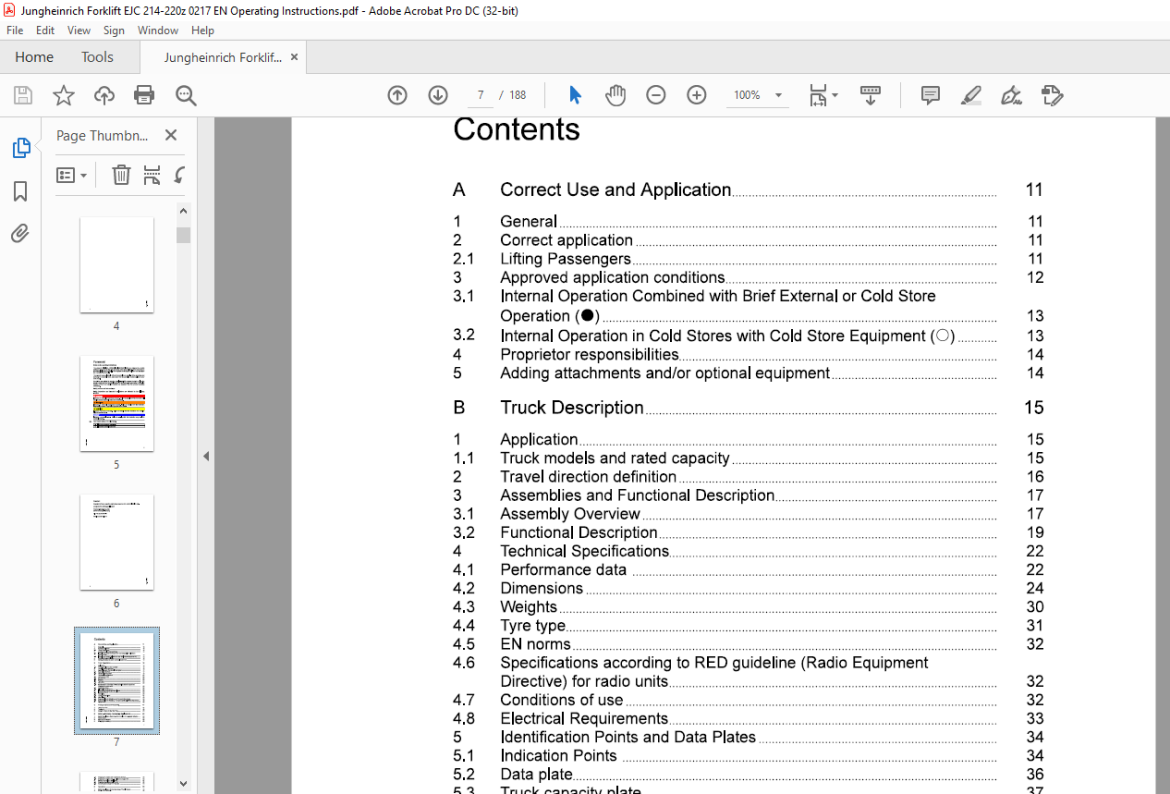Open the View menu
Viewport: 1170px width, 794px height.
click(x=78, y=31)
